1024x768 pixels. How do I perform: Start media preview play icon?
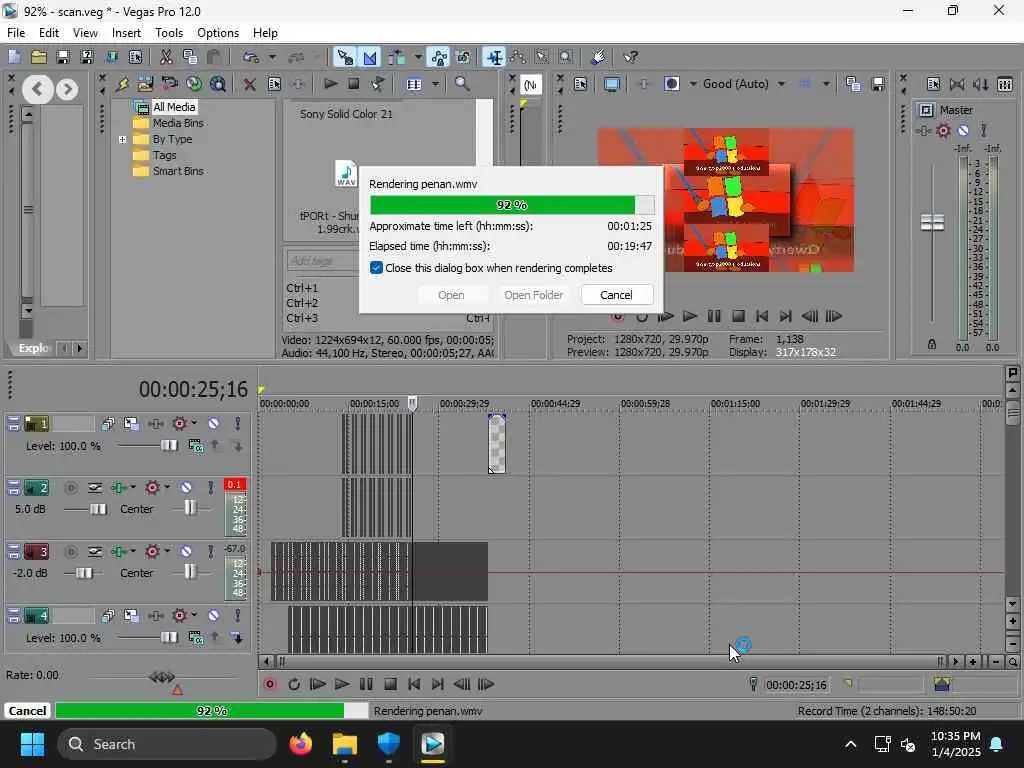[x=330, y=84]
